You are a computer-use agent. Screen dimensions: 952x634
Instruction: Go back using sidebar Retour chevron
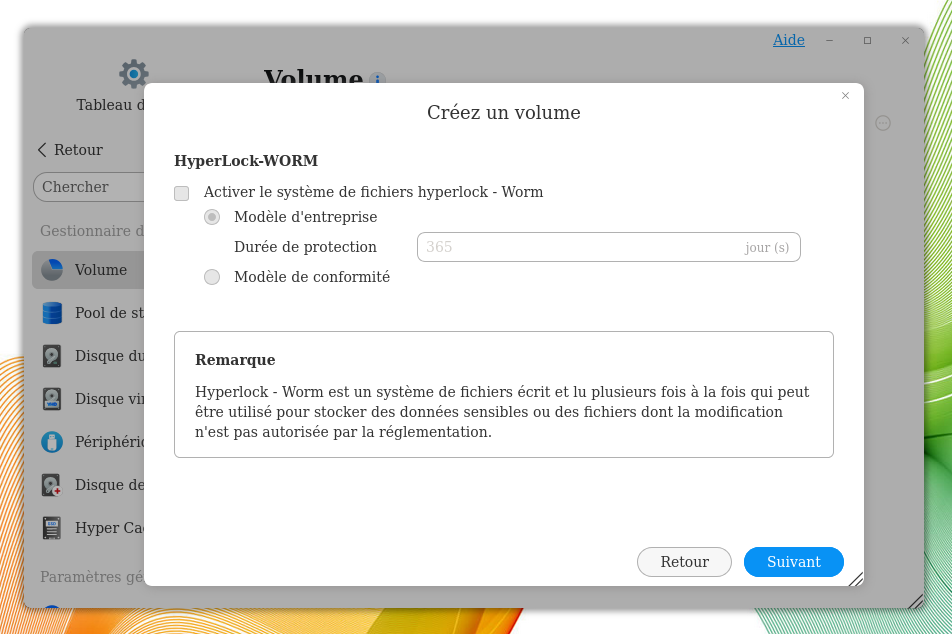coord(42,150)
